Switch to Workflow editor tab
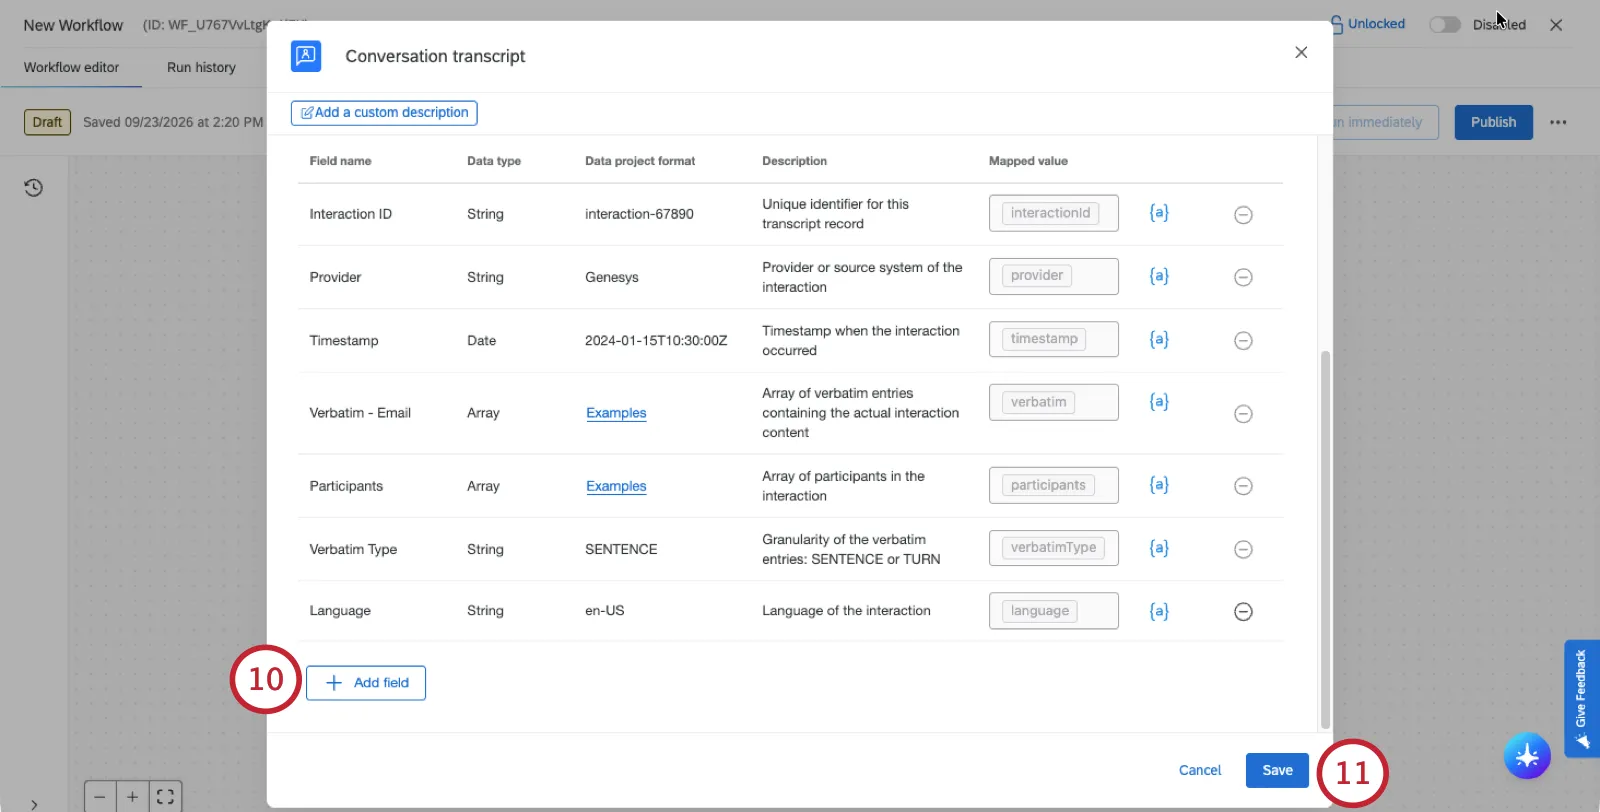Image resolution: width=1600 pixels, height=812 pixels. click(x=71, y=67)
